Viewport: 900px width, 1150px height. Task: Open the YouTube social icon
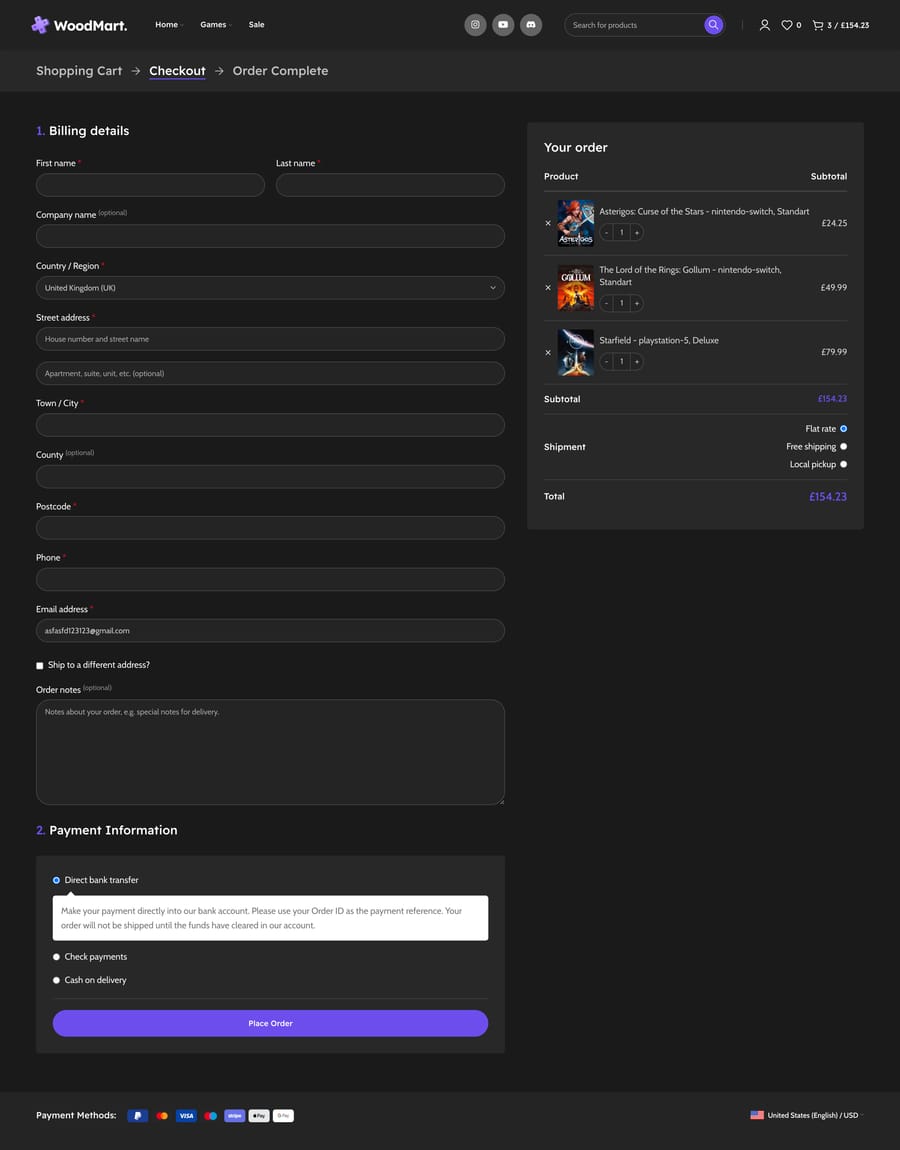coord(503,25)
